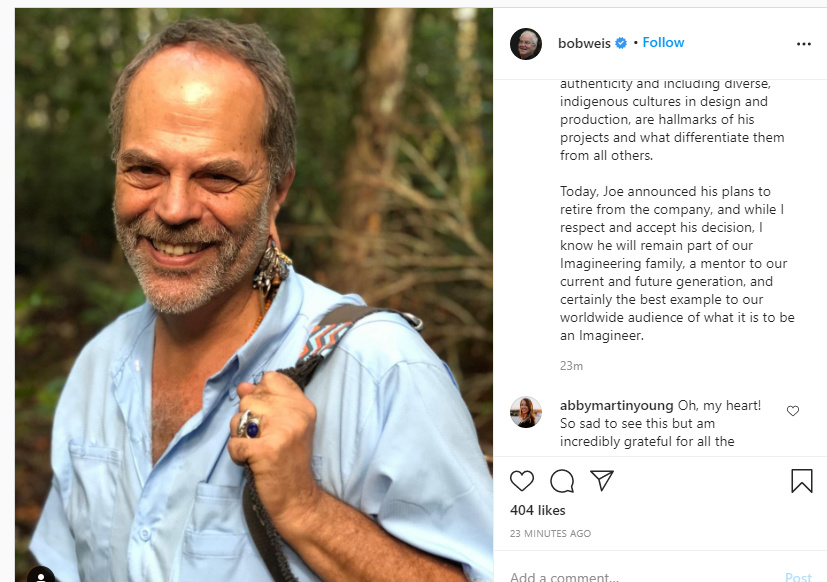
Task: Like abbymartinyoung's comment with the small heart
Action: coord(793,411)
